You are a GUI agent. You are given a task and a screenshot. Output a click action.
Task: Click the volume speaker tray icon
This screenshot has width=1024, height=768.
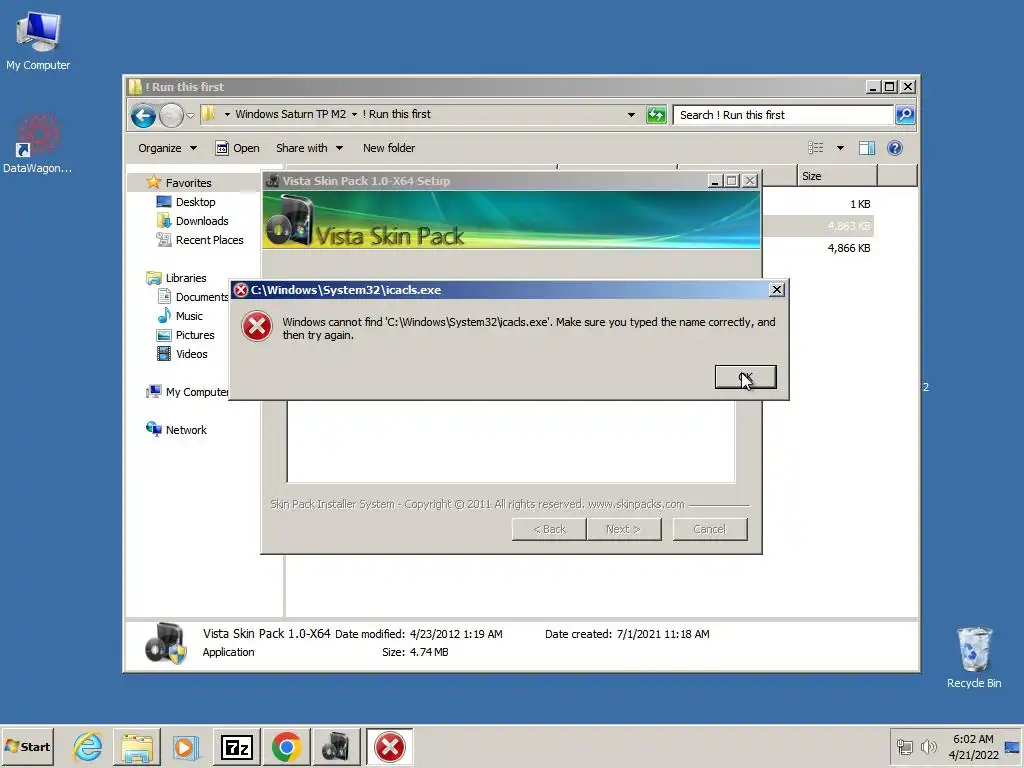[928, 746]
